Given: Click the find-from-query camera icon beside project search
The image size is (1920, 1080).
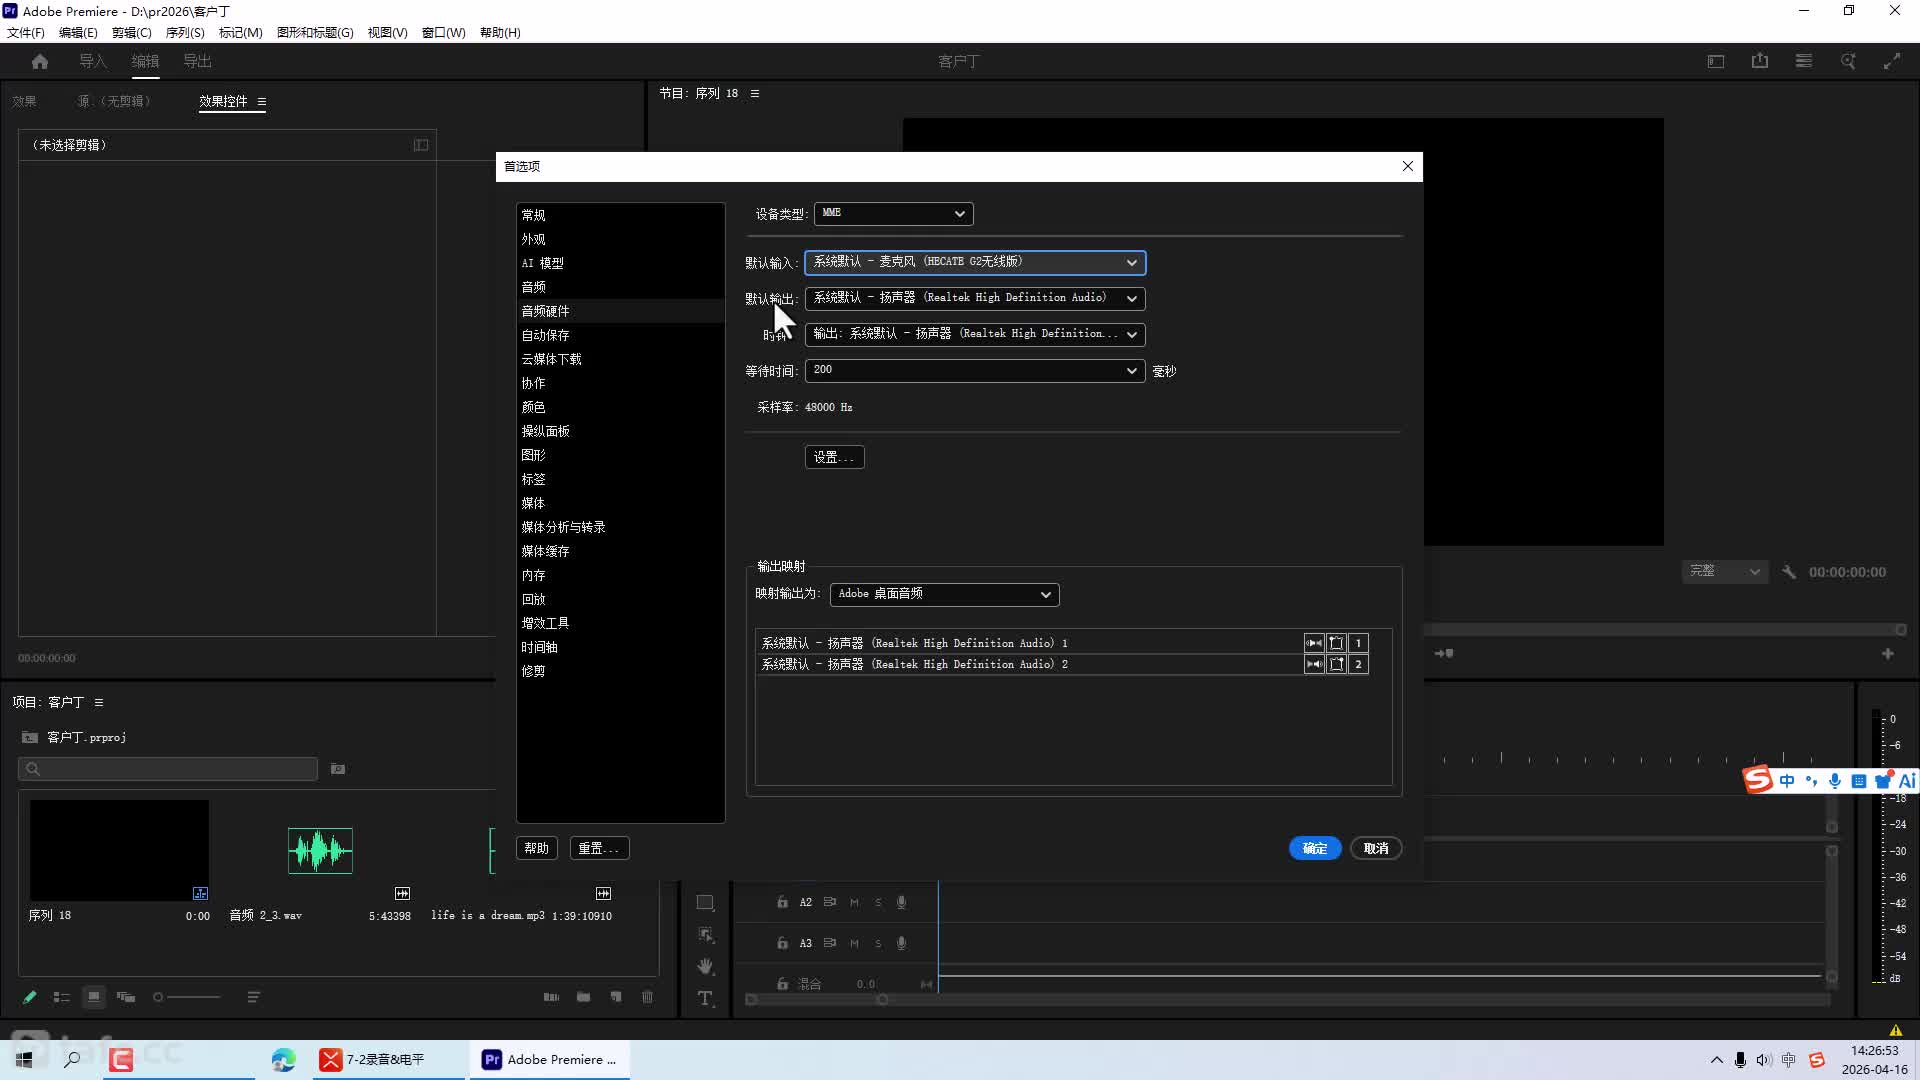Looking at the screenshot, I should pos(338,769).
